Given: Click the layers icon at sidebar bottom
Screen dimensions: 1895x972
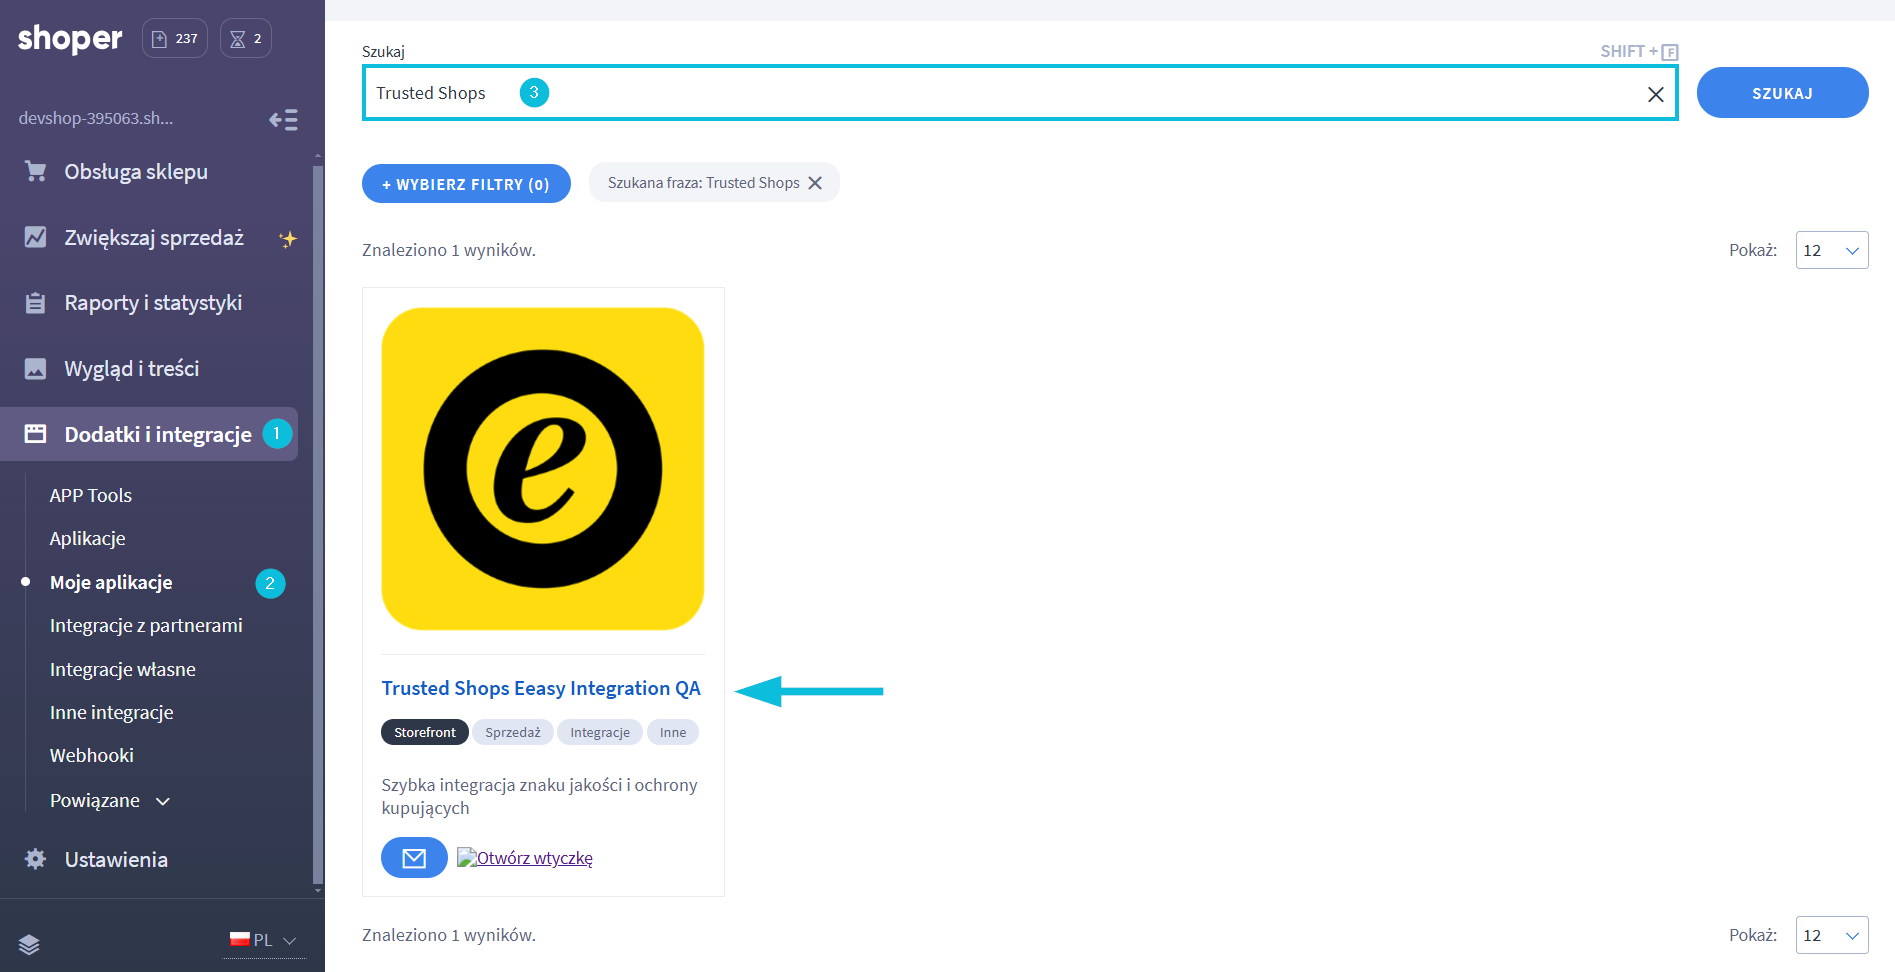Looking at the screenshot, I should [29, 944].
